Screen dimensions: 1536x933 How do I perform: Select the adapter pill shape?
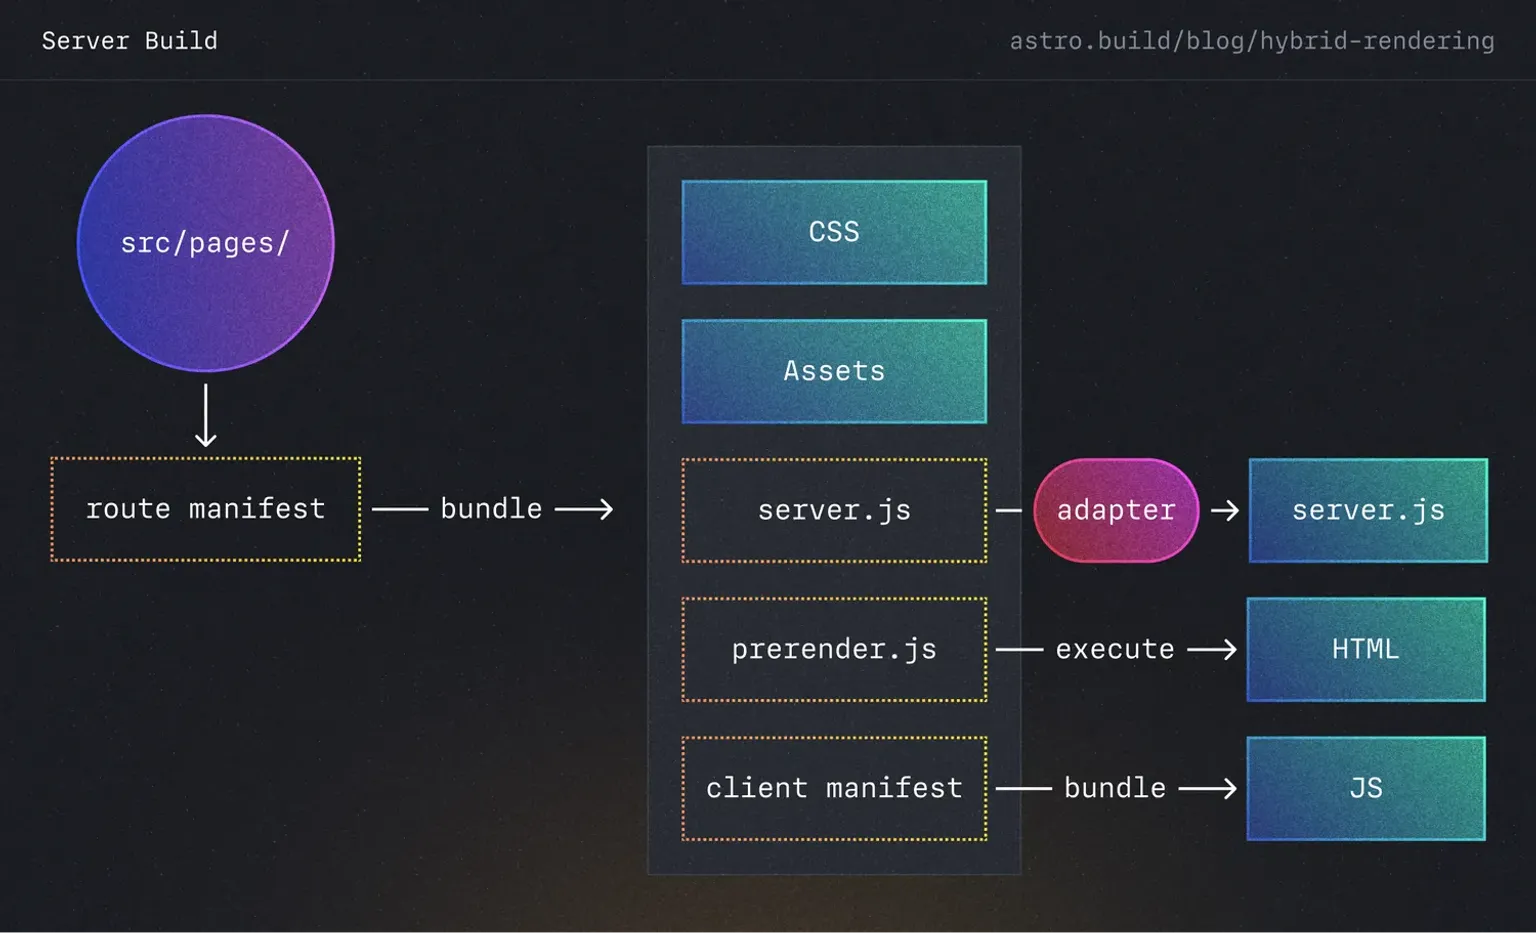pos(1115,510)
